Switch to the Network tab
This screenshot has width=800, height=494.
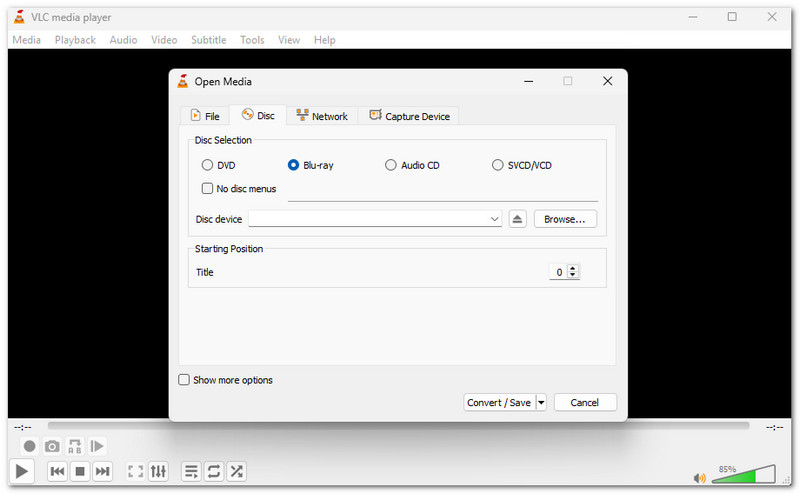[321, 116]
